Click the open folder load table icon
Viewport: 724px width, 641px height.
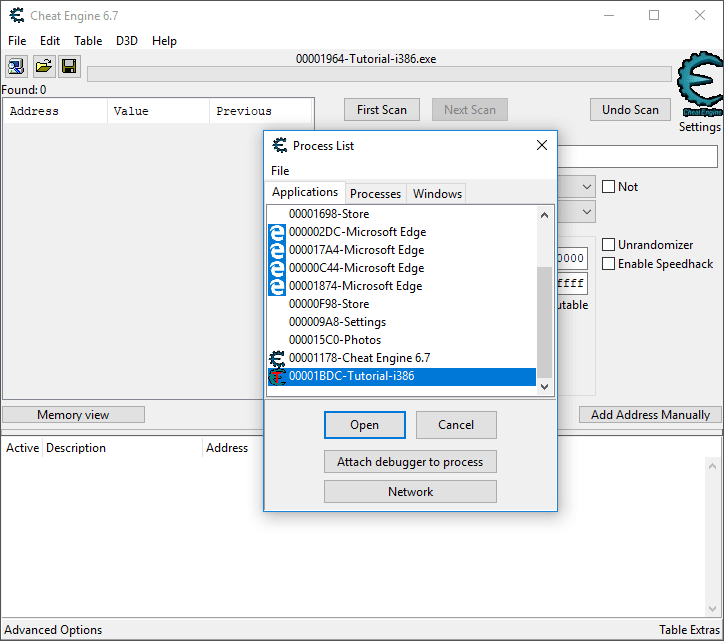click(x=44, y=67)
